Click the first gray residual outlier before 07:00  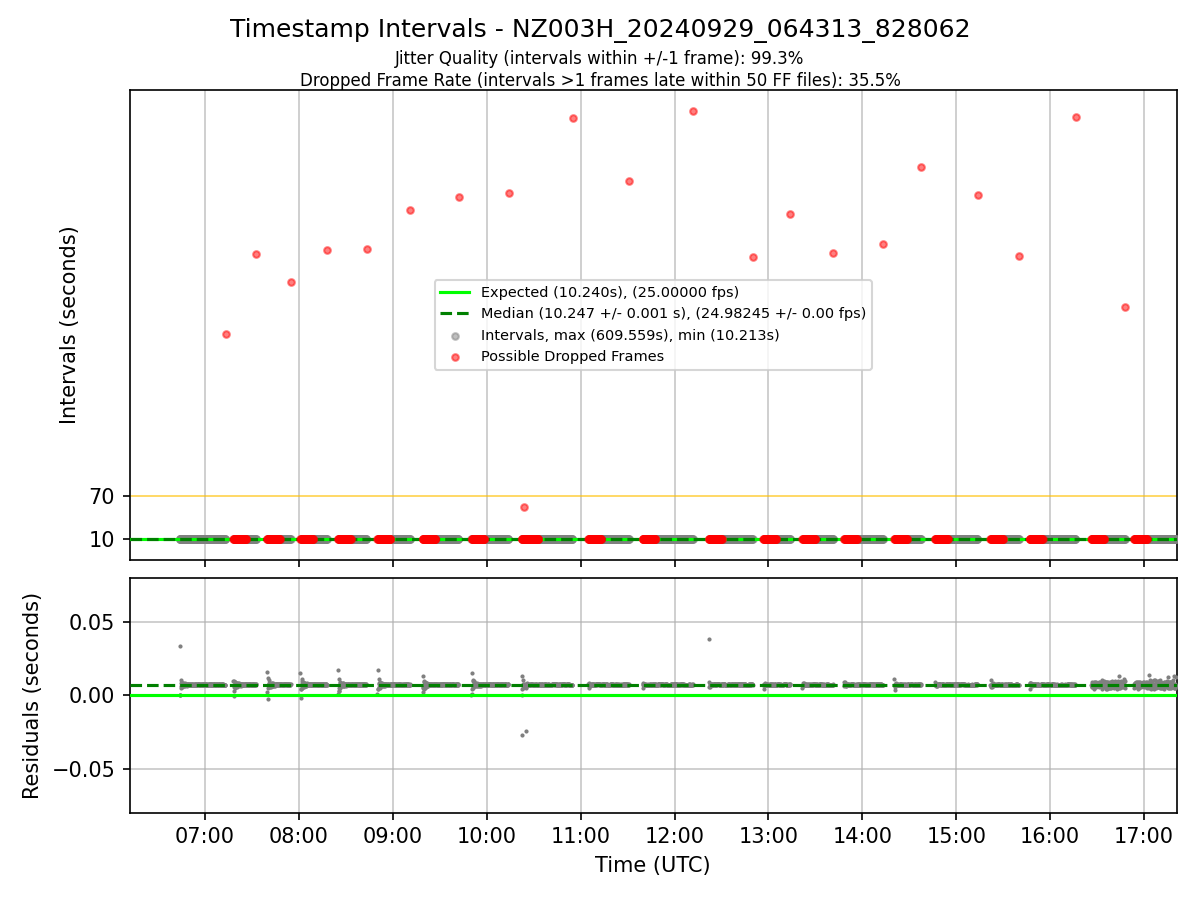click(180, 646)
